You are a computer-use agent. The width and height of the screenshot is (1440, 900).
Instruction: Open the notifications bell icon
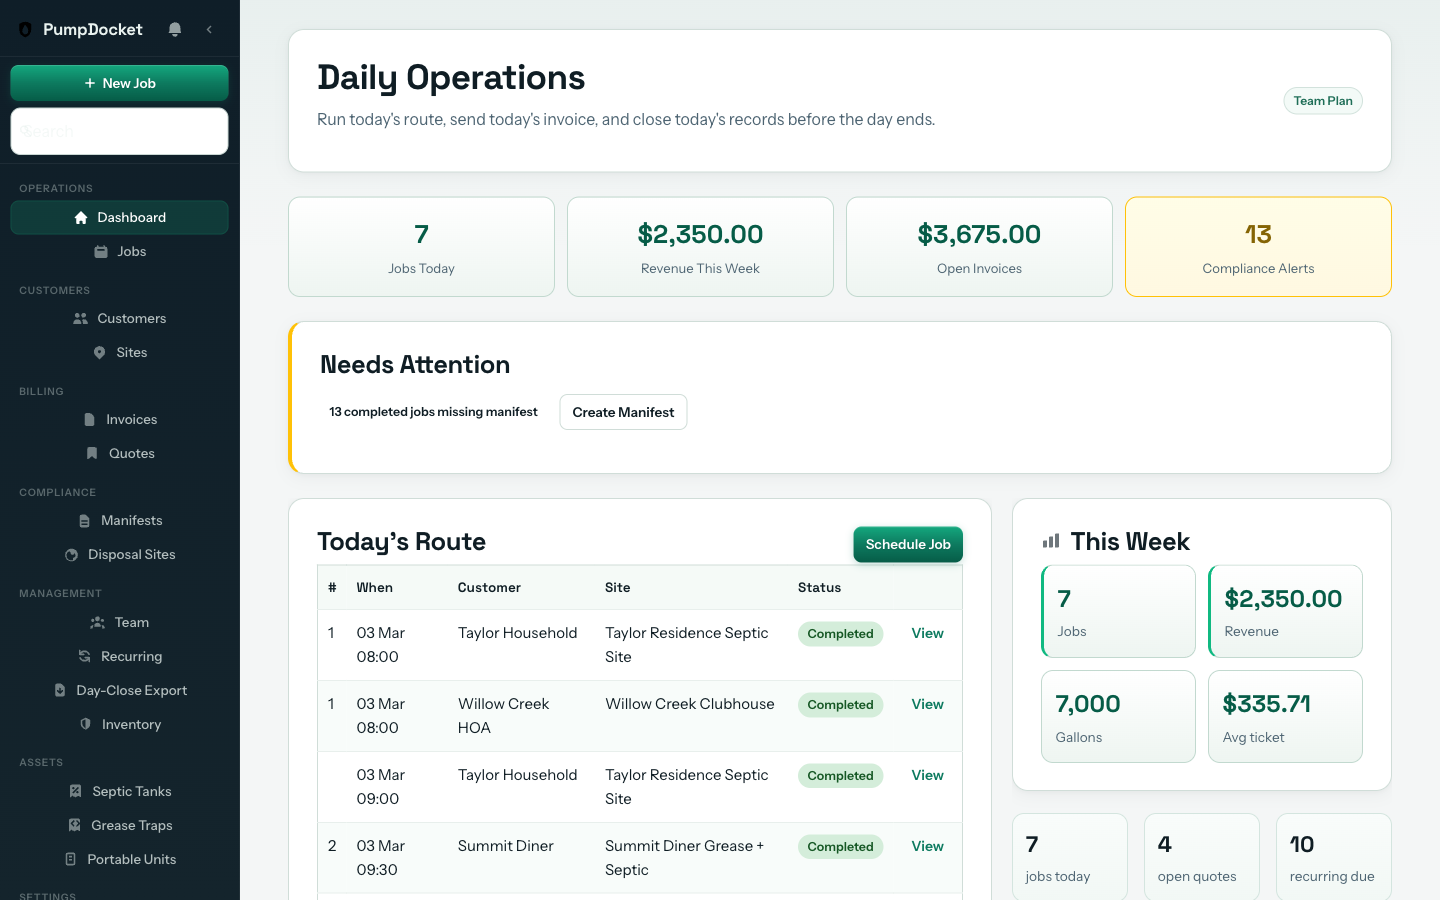point(175,29)
